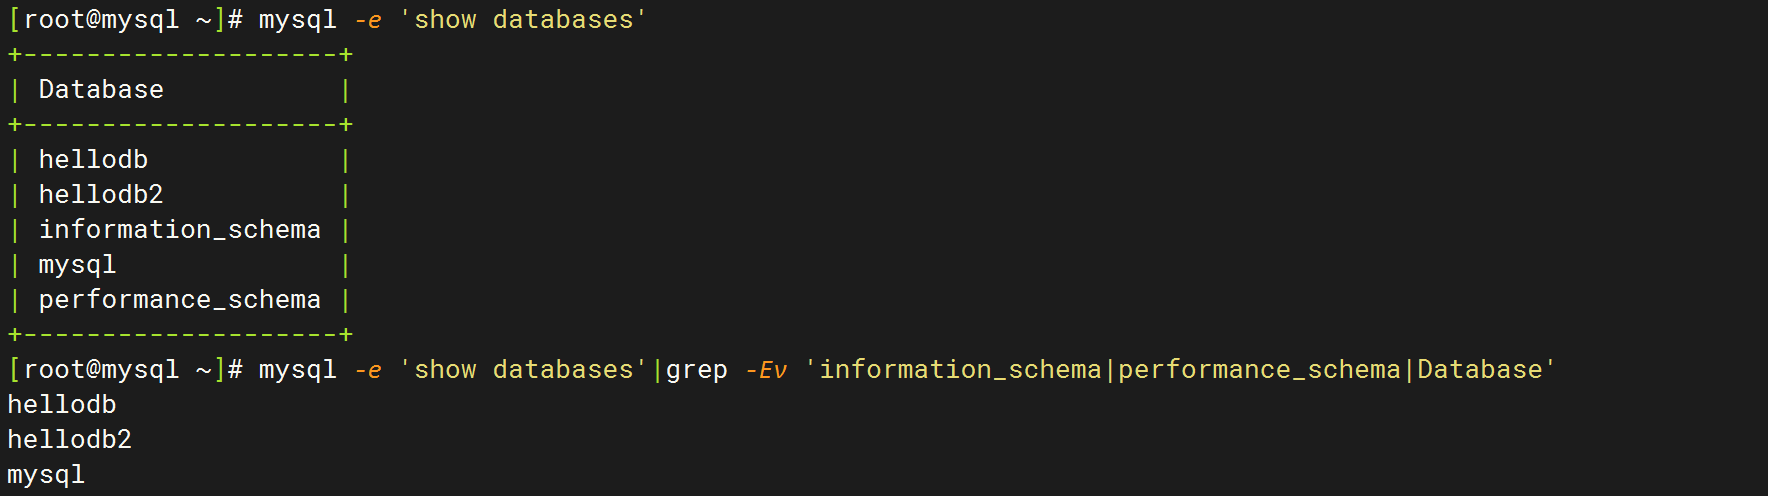Click the mysql entry inside the table

77,265
